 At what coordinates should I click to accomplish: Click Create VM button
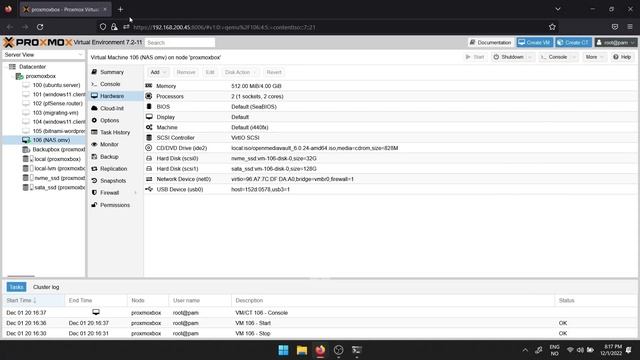(x=535, y=42)
